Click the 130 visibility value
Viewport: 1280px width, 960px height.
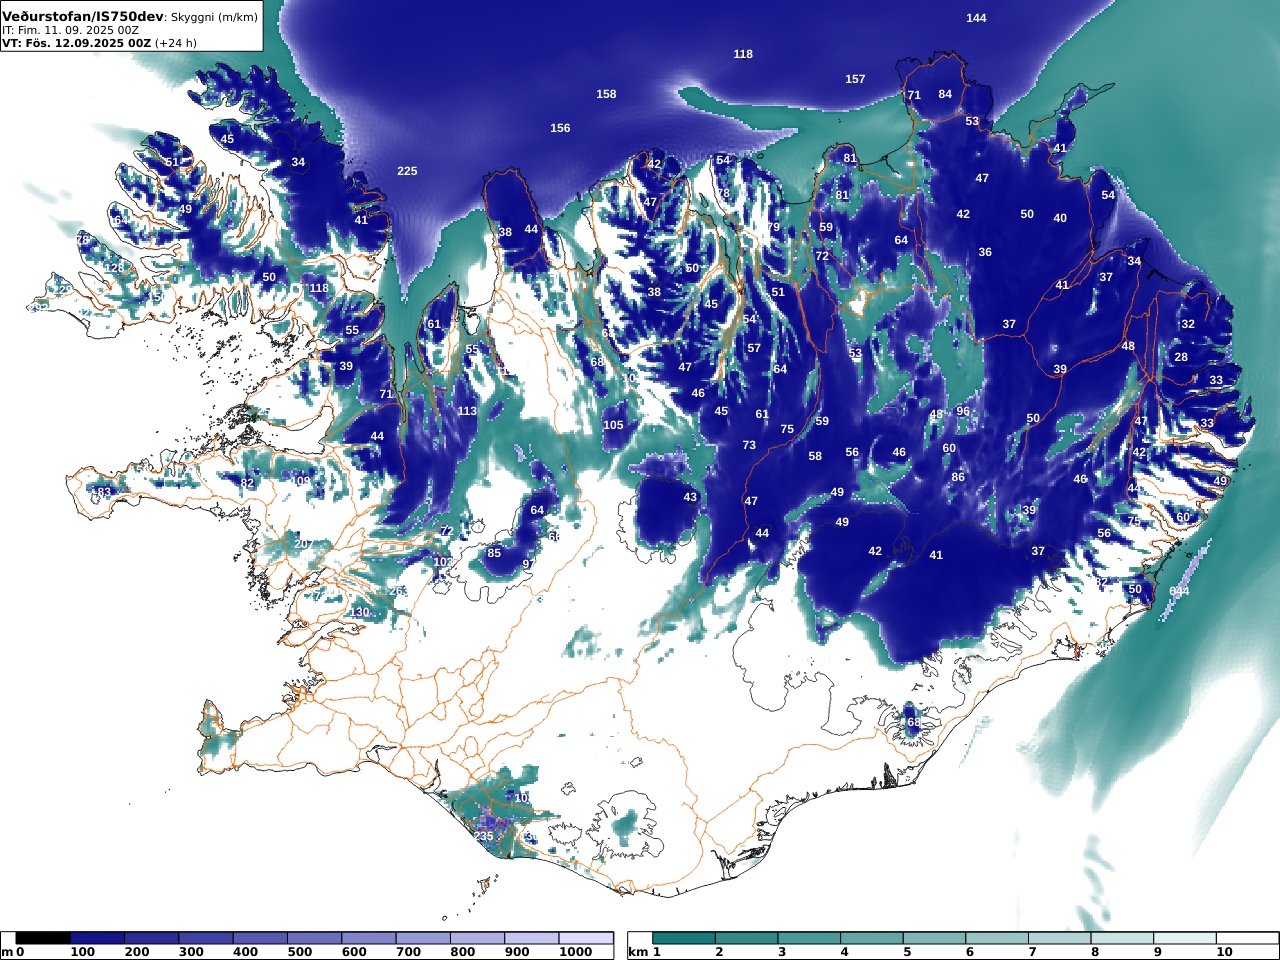click(x=360, y=612)
